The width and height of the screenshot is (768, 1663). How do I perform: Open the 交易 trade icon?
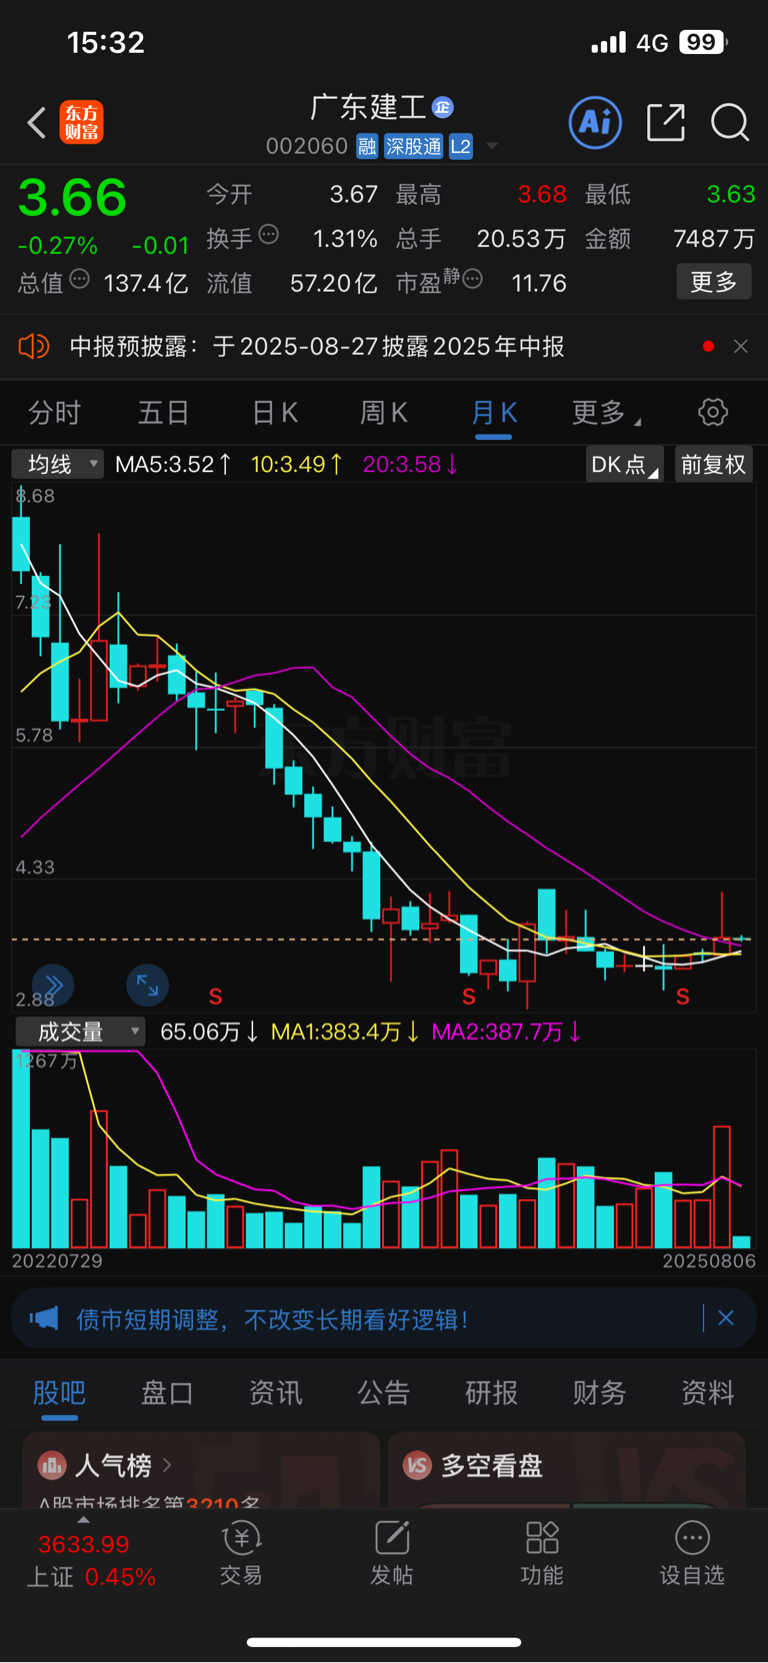pyautogui.click(x=241, y=1537)
